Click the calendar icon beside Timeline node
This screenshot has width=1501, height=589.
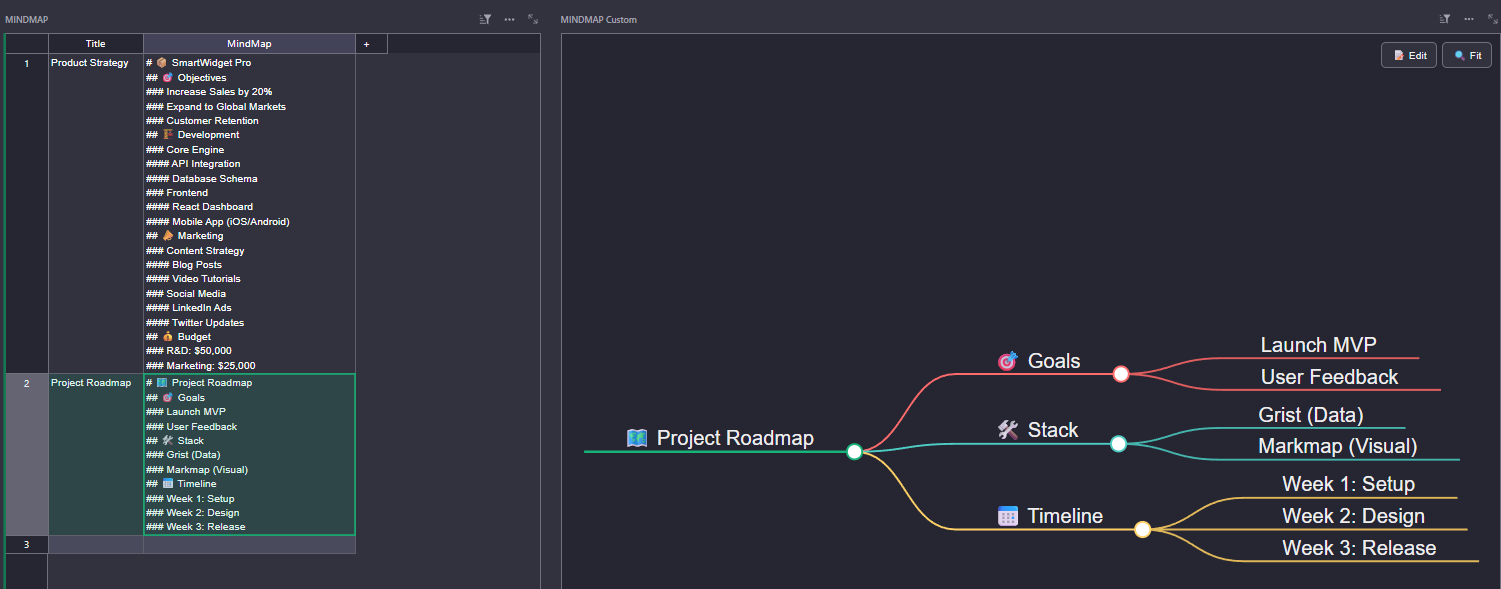pyautogui.click(x=1008, y=516)
